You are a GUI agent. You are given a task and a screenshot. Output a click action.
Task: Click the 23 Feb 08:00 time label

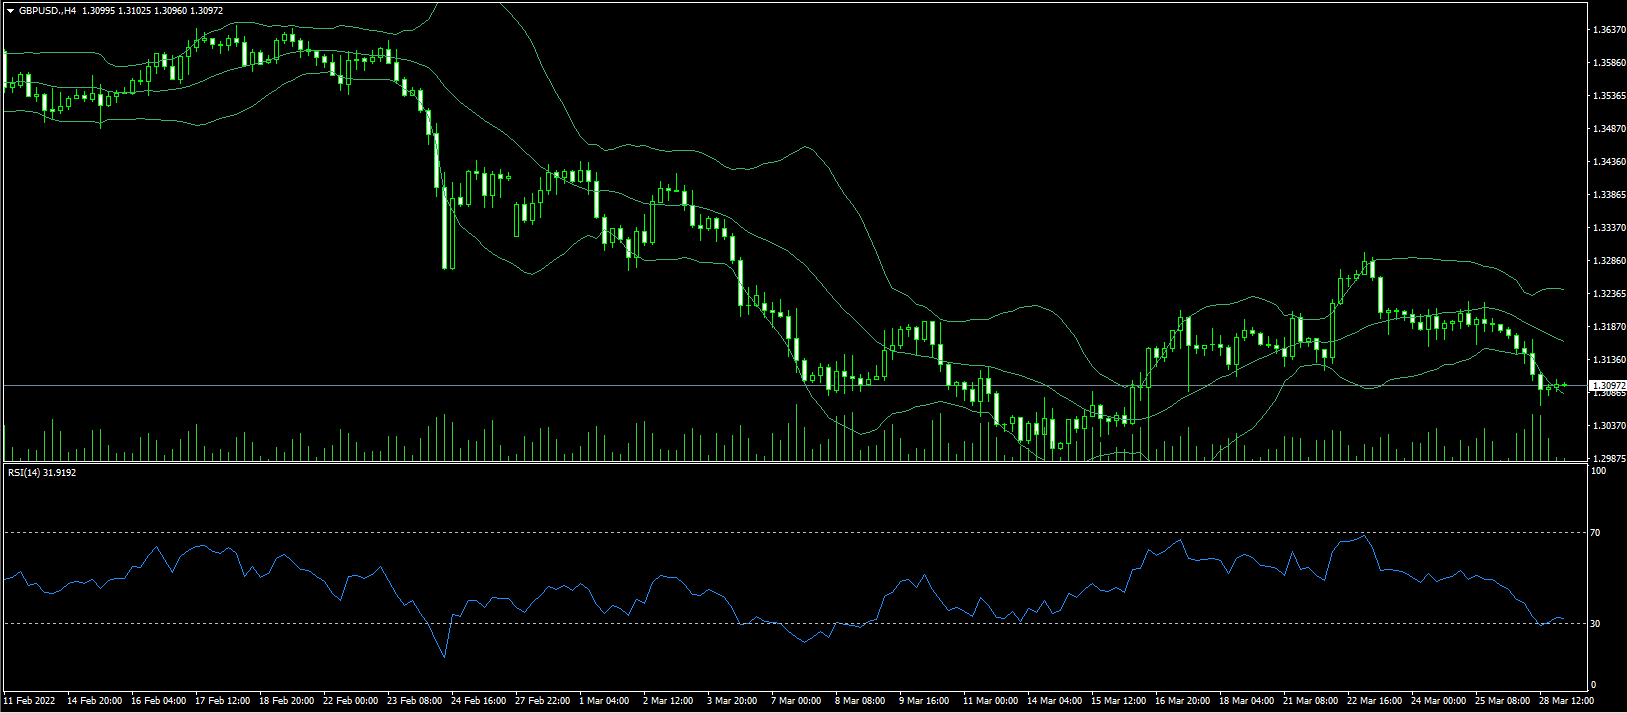pyautogui.click(x=415, y=701)
